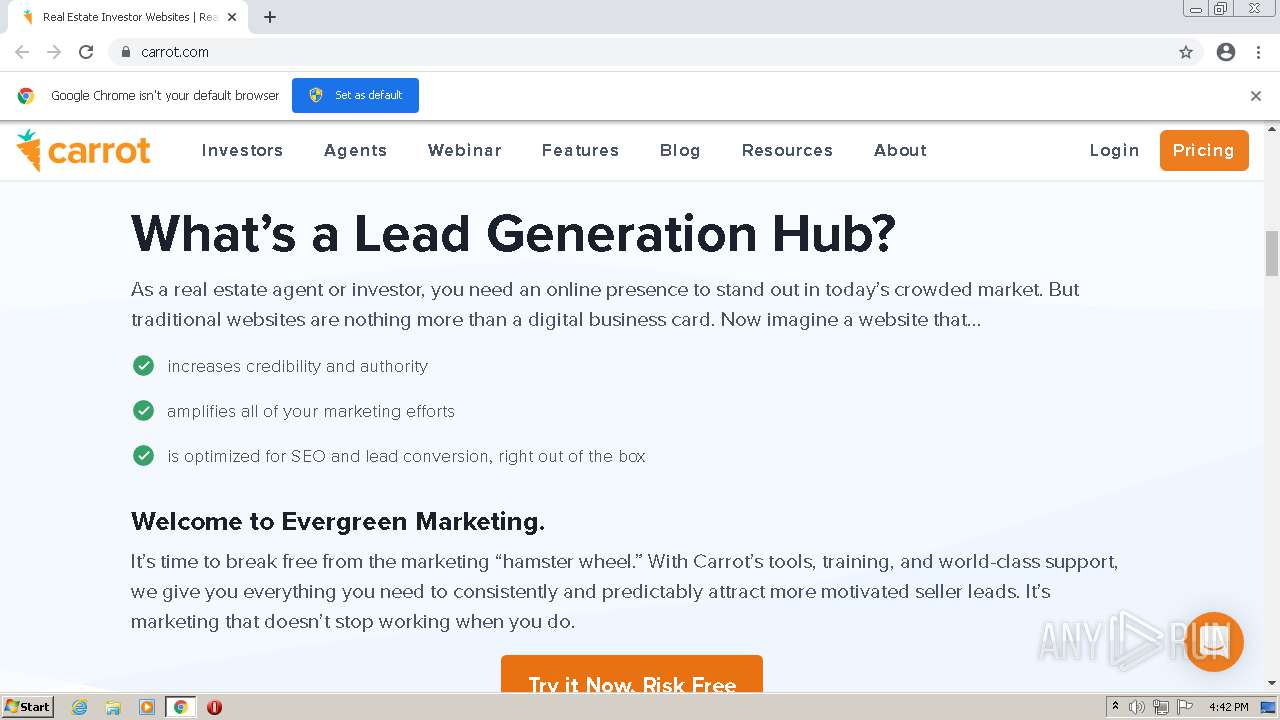Open the Investors menu
The width and height of the screenshot is (1280, 720).
[x=242, y=150]
